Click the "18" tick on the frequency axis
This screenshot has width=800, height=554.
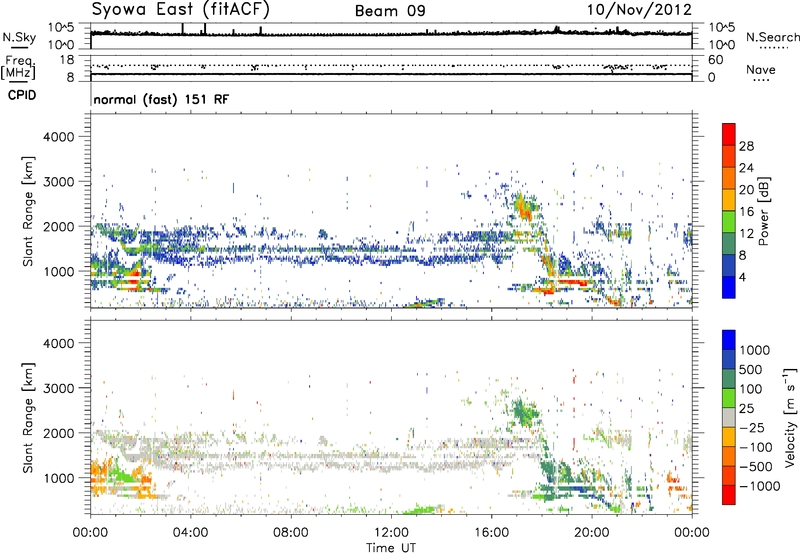[x=66, y=59]
